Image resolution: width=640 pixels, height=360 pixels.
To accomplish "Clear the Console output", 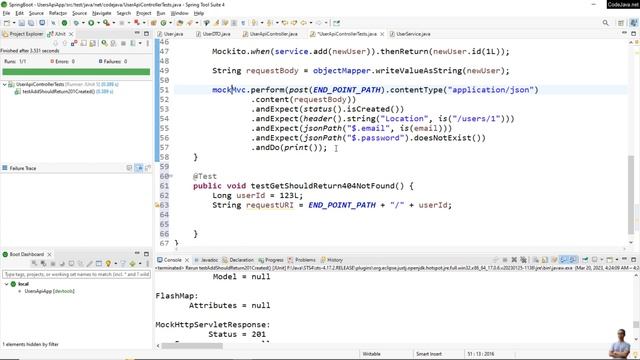I will (x=536, y=260).
